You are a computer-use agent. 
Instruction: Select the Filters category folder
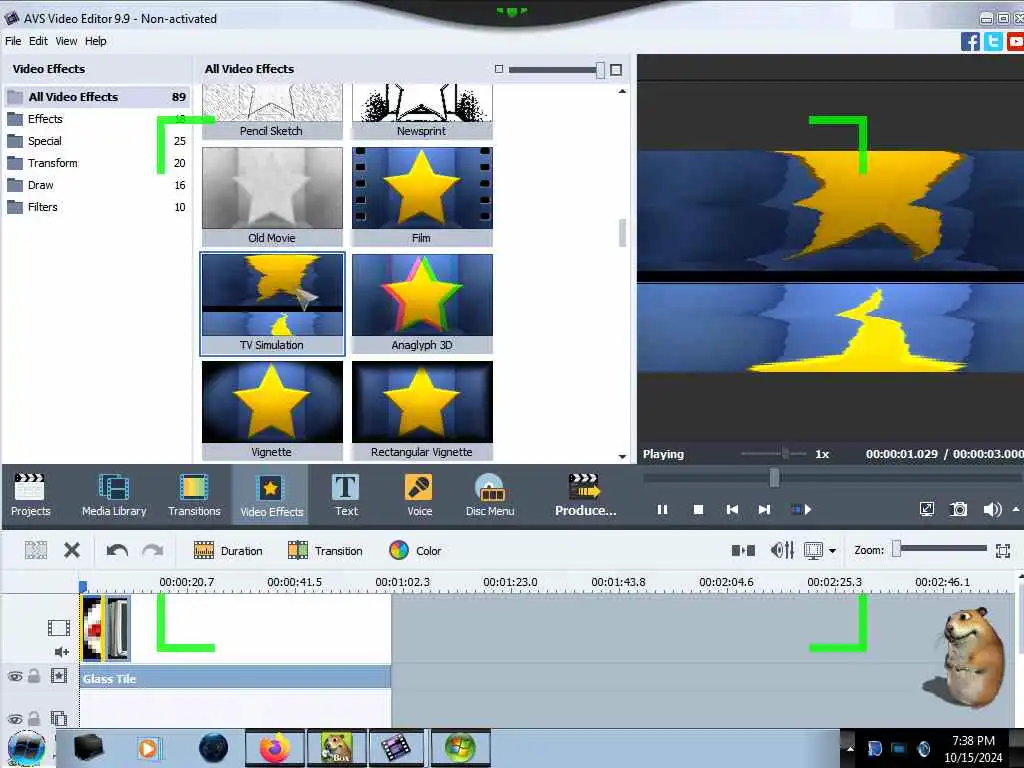tap(97, 207)
